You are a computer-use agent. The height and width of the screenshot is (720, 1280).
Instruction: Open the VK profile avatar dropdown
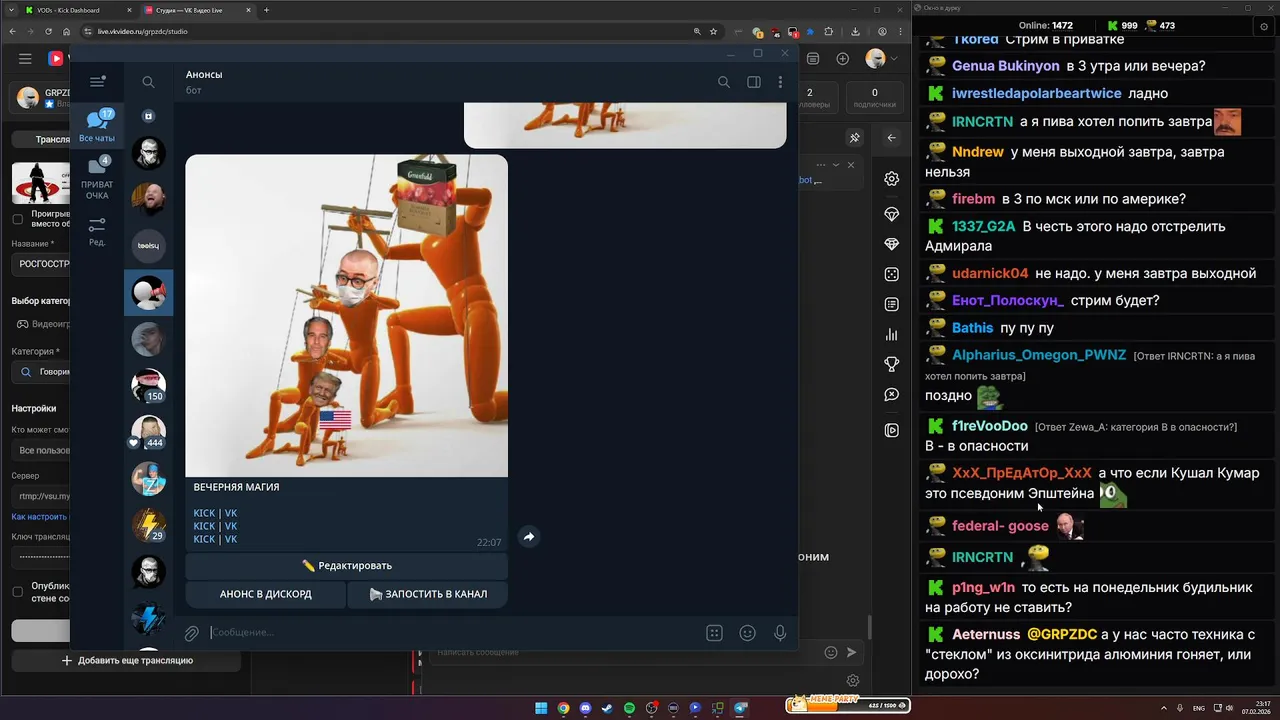pos(881,59)
